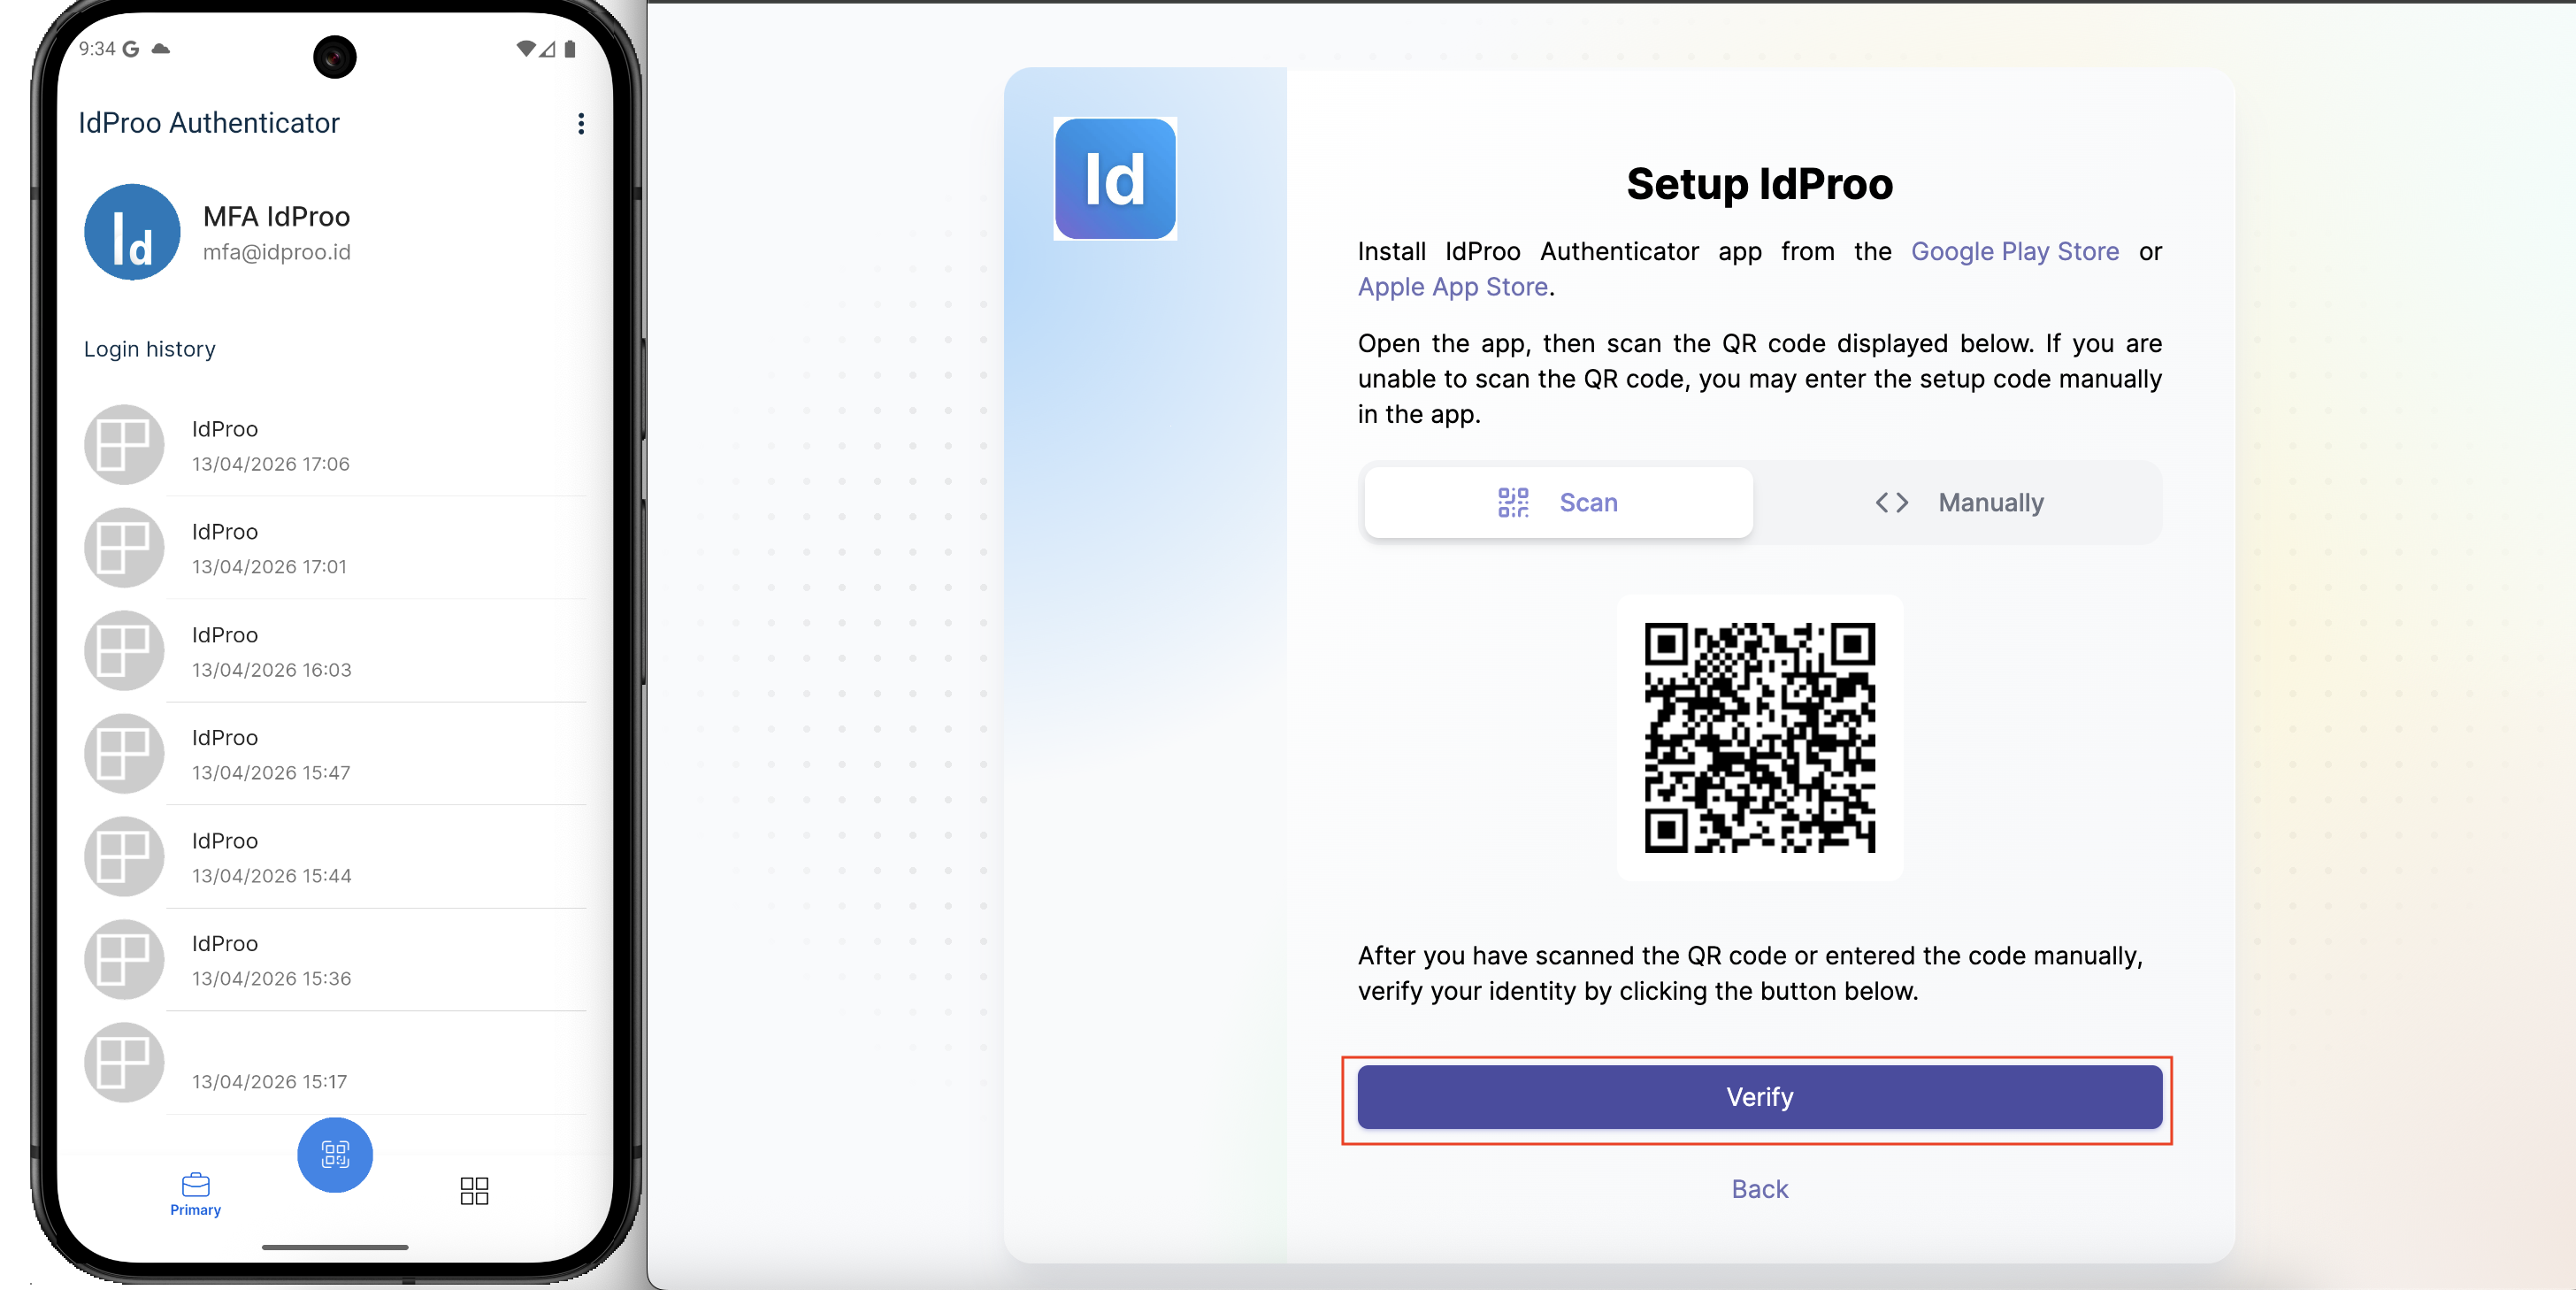2576x1290 pixels.
Task: Select the Primary tab in bottom navigation
Action: click(x=195, y=1194)
